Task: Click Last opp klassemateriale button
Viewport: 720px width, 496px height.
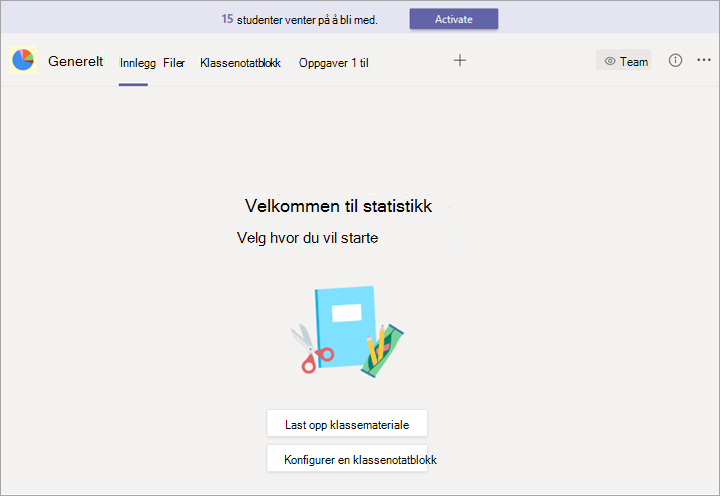Action: coord(347,423)
